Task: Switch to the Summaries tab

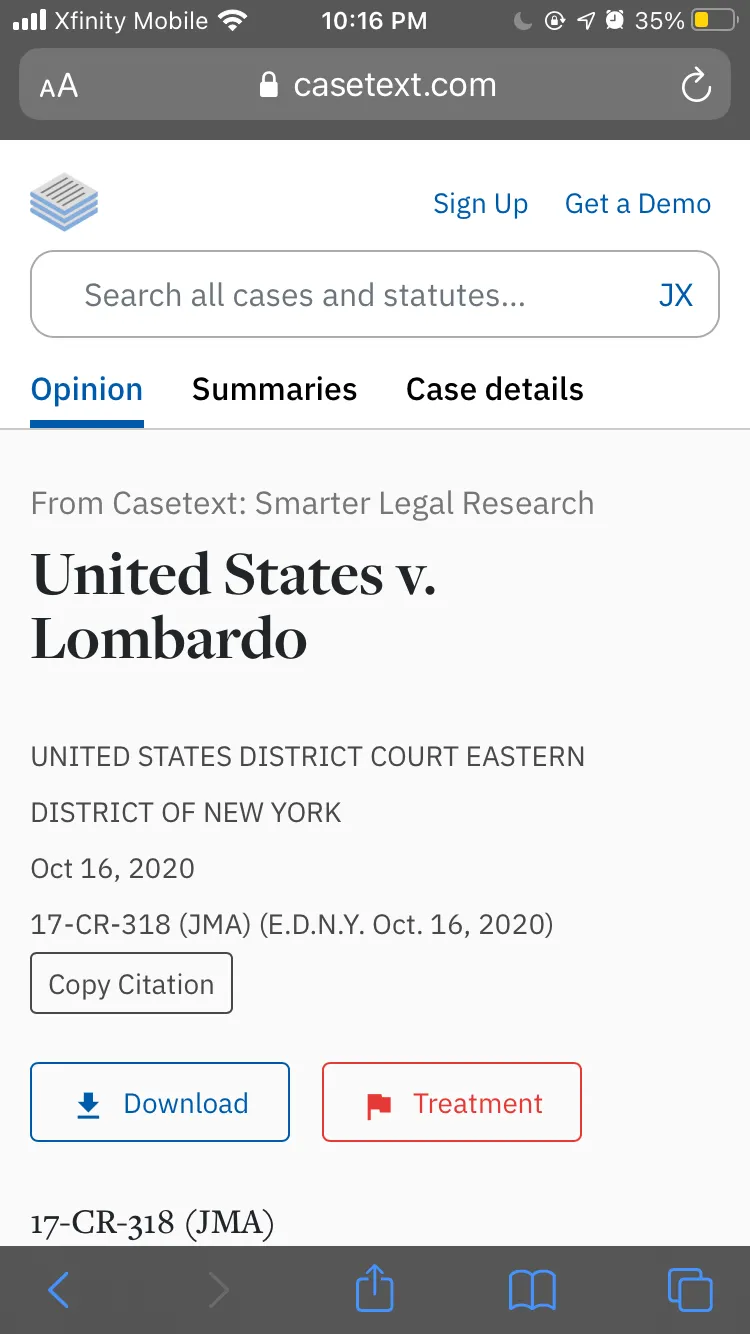Action: pyautogui.click(x=274, y=389)
